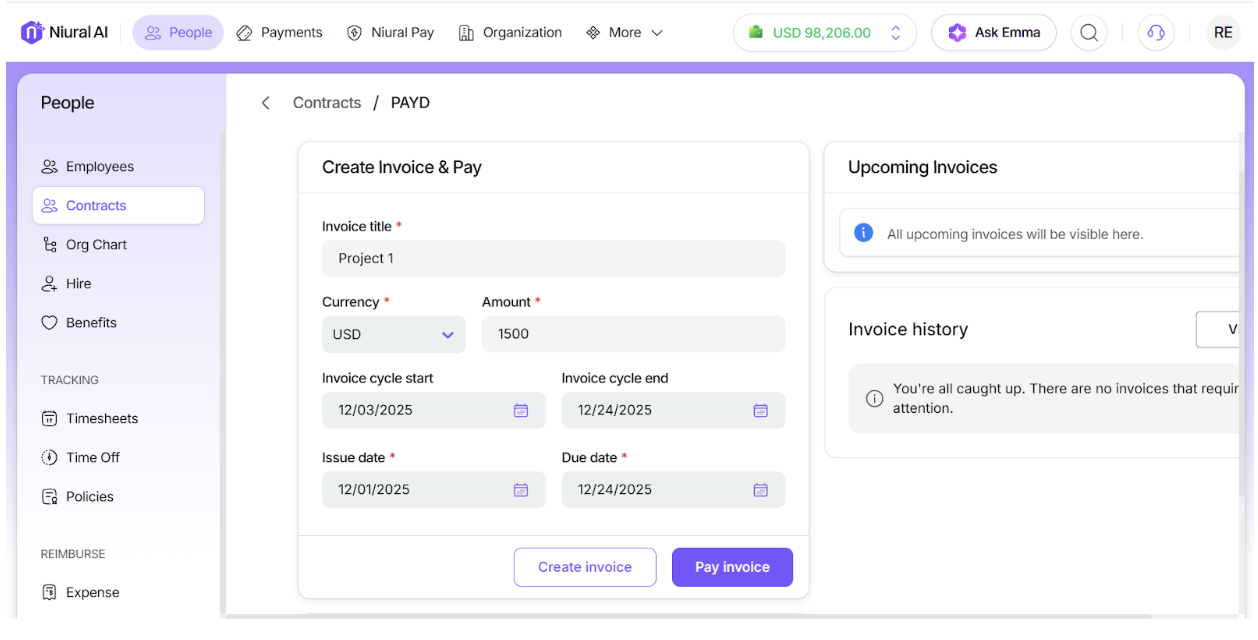This screenshot has height=640, width=1258.
Task: Open calendar icon for Due date
Action: (x=760, y=490)
